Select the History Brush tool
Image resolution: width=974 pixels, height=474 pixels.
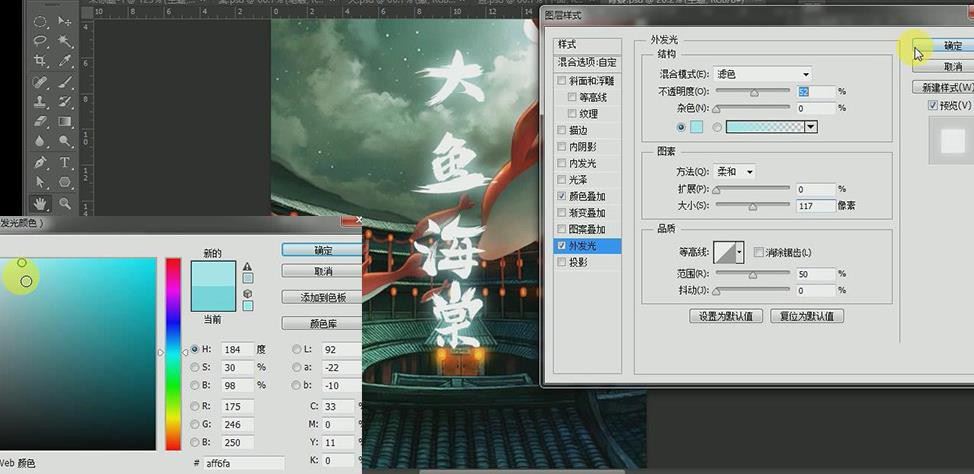tap(65, 101)
